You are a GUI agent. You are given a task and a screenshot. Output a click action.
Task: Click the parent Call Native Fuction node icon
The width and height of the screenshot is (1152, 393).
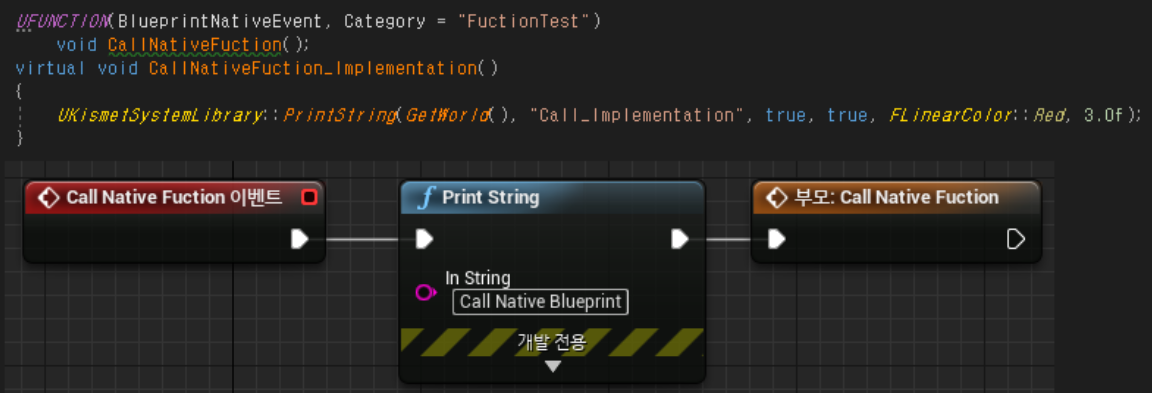pos(777,198)
